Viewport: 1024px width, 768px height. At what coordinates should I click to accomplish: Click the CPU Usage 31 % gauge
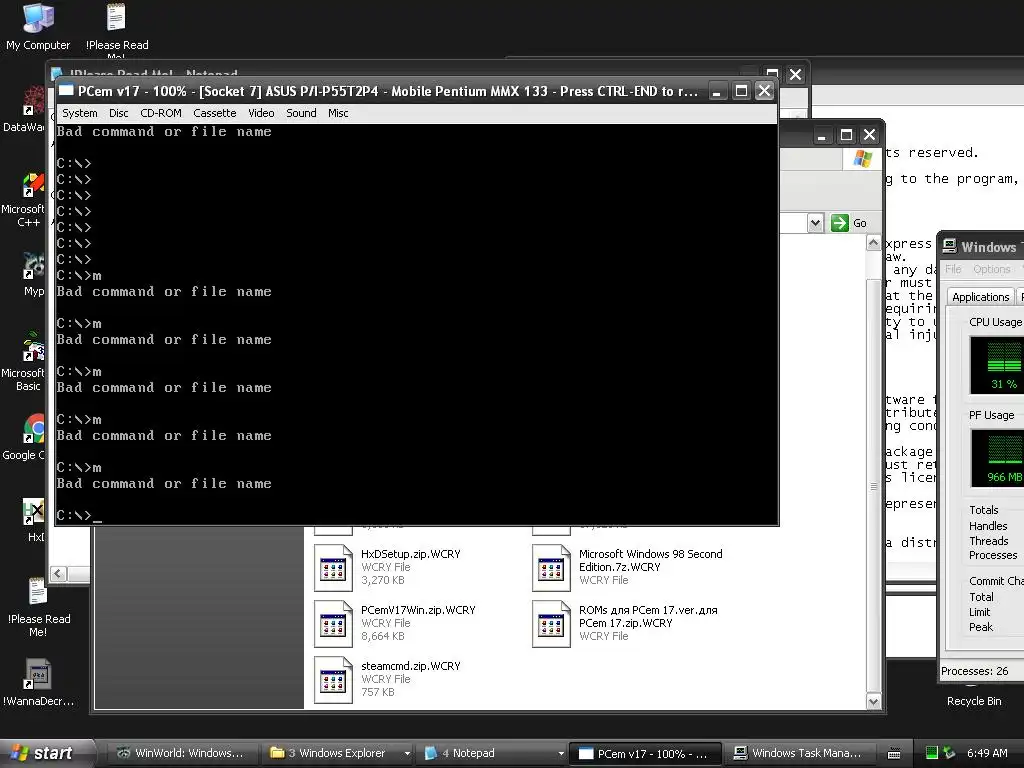[997, 364]
